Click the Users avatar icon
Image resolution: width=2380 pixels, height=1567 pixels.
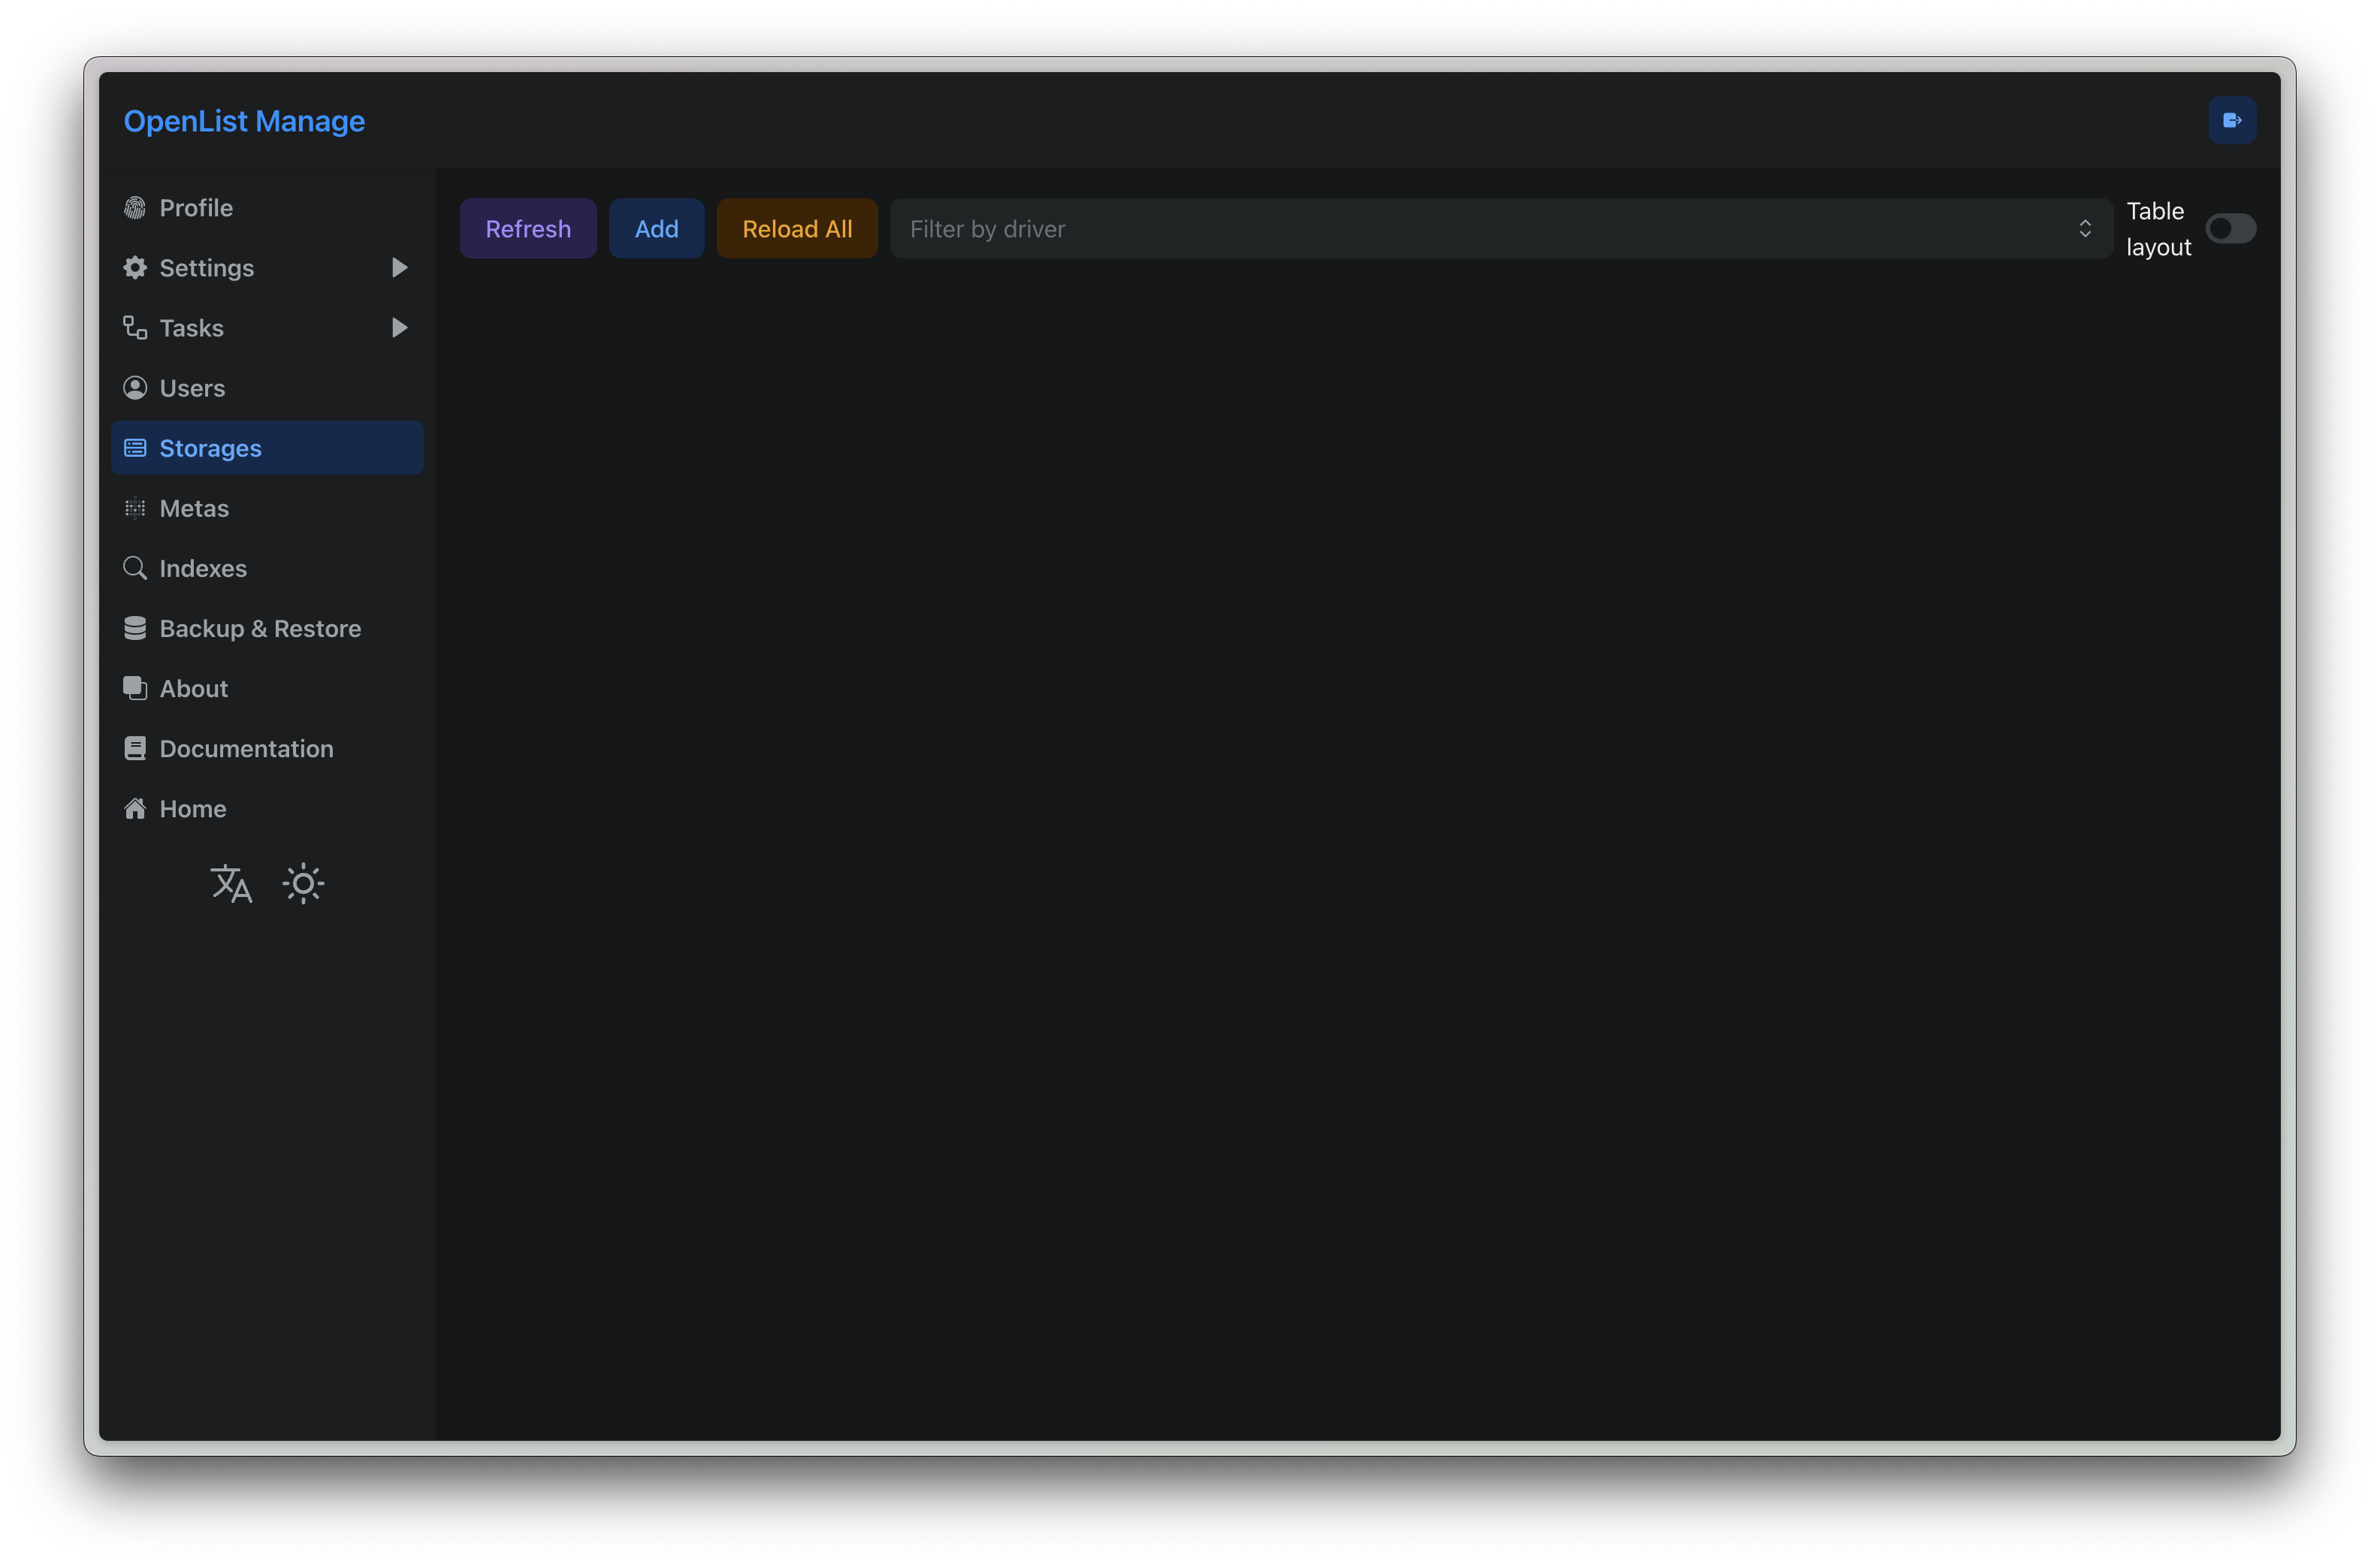click(135, 388)
